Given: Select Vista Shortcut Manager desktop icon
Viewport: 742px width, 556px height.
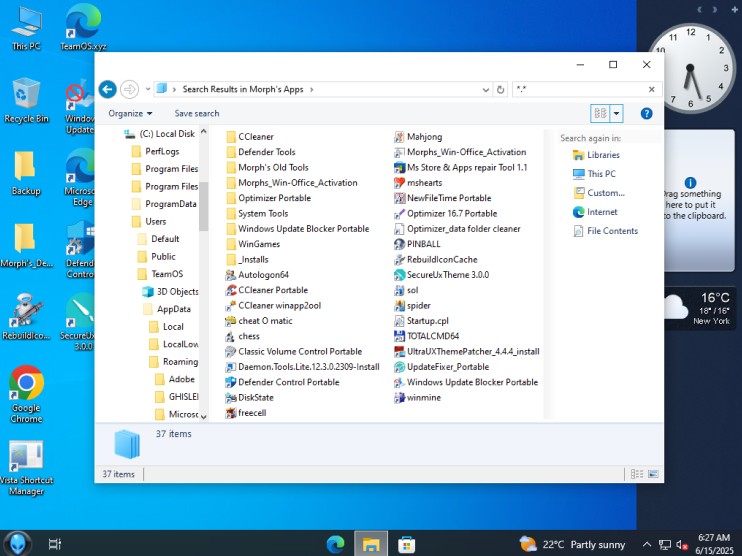Looking at the screenshot, I should click(x=26, y=468).
